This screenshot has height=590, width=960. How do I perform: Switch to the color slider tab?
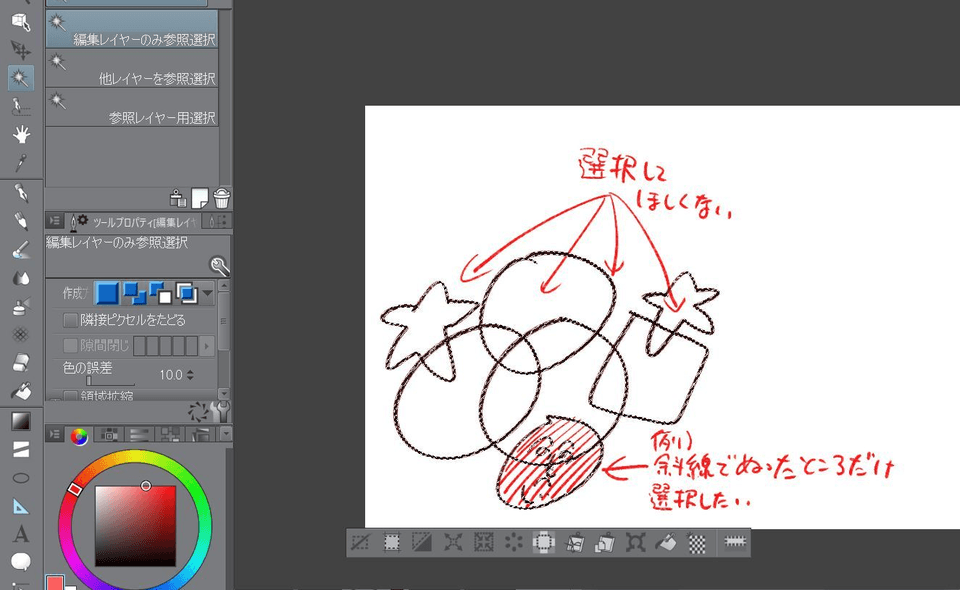pos(140,435)
